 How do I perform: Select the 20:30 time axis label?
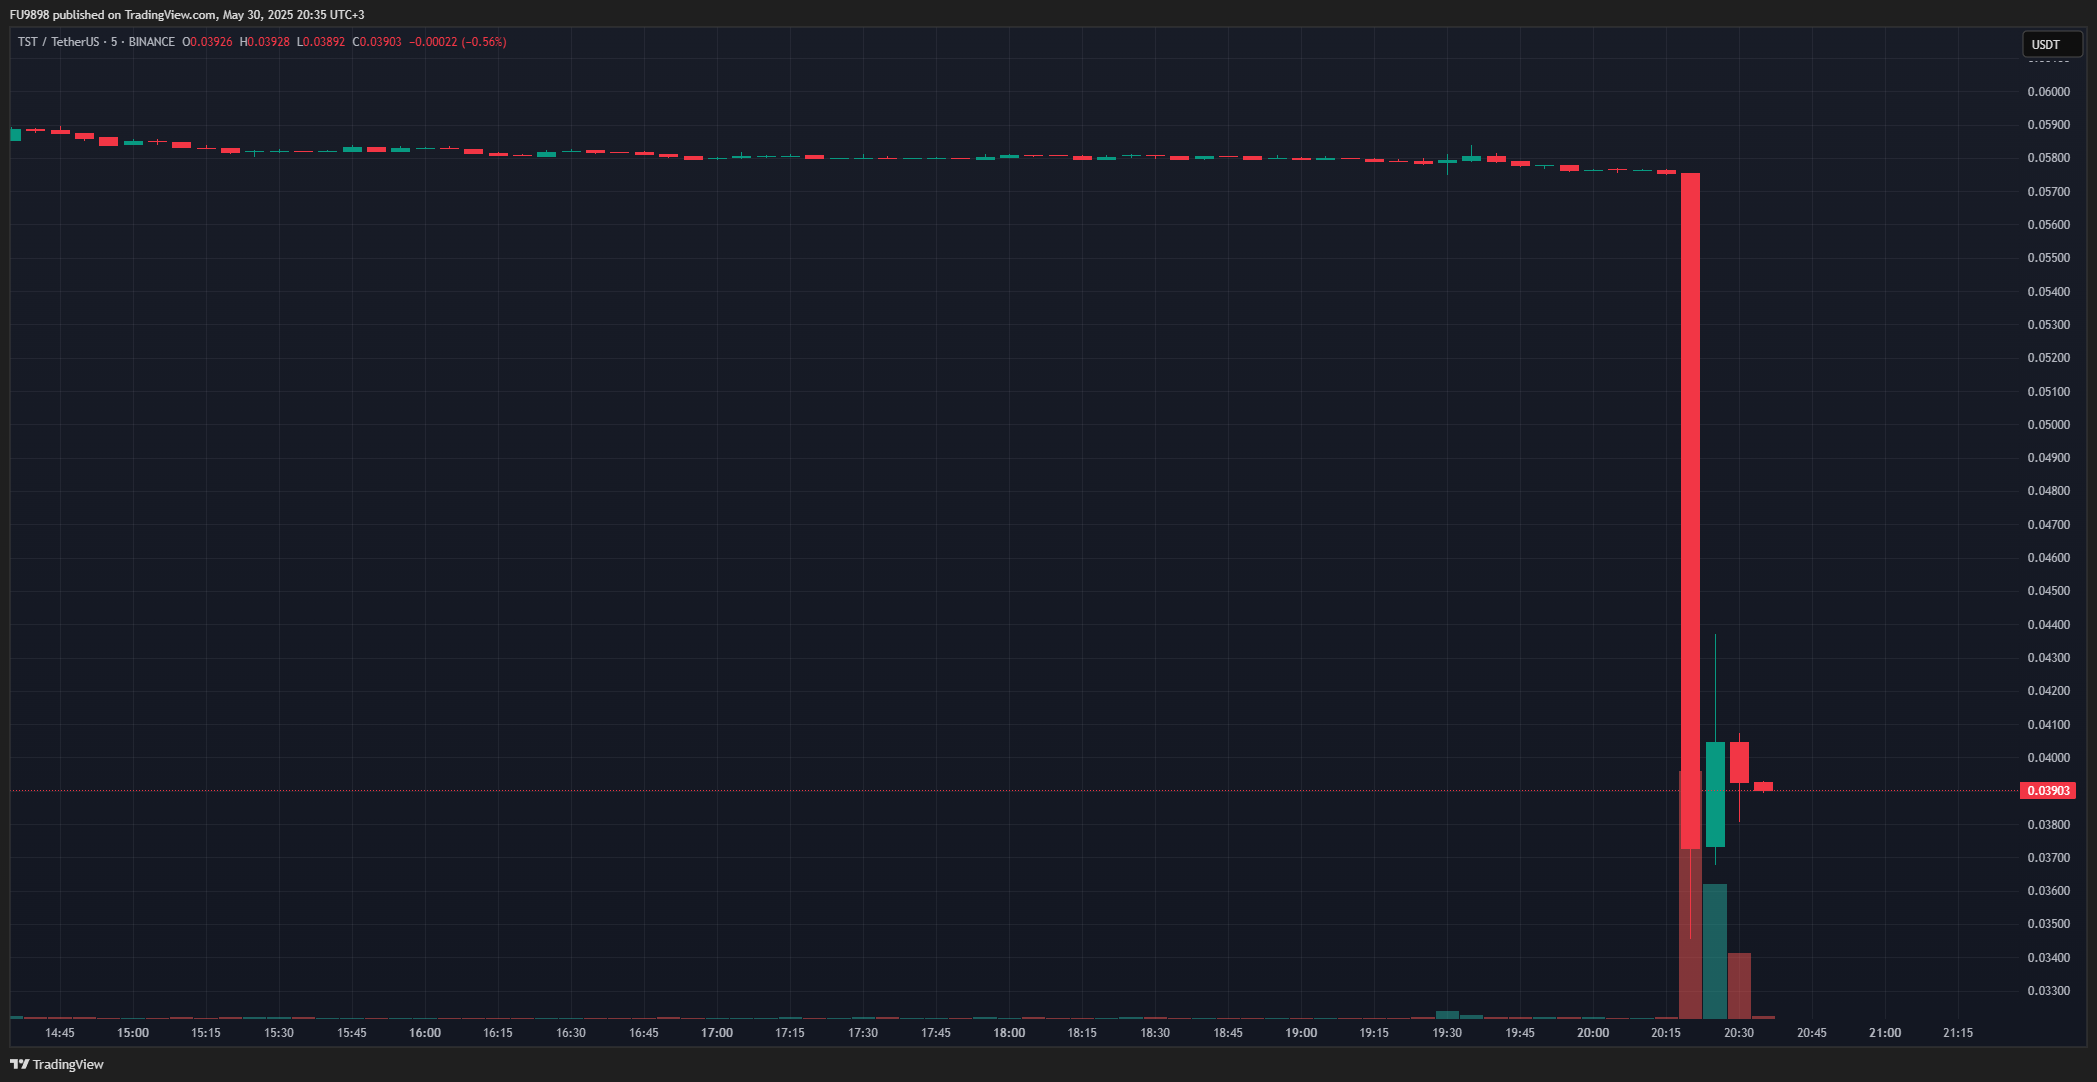tap(1739, 1033)
